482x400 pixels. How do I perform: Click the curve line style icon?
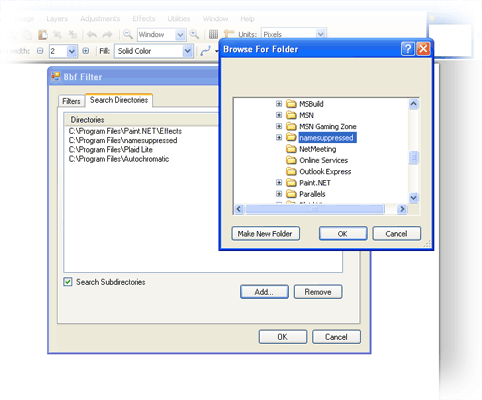(x=205, y=51)
